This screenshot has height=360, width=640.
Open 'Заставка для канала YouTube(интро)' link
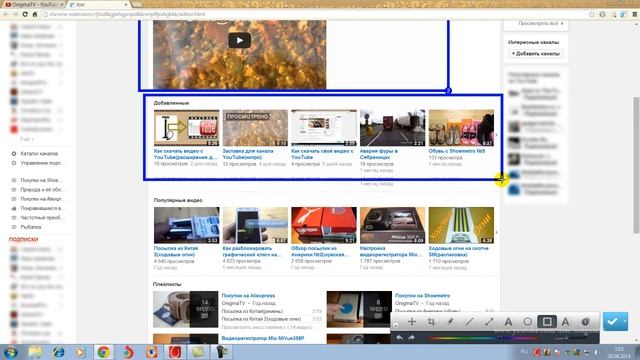pyautogui.click(x=248, y=154)
